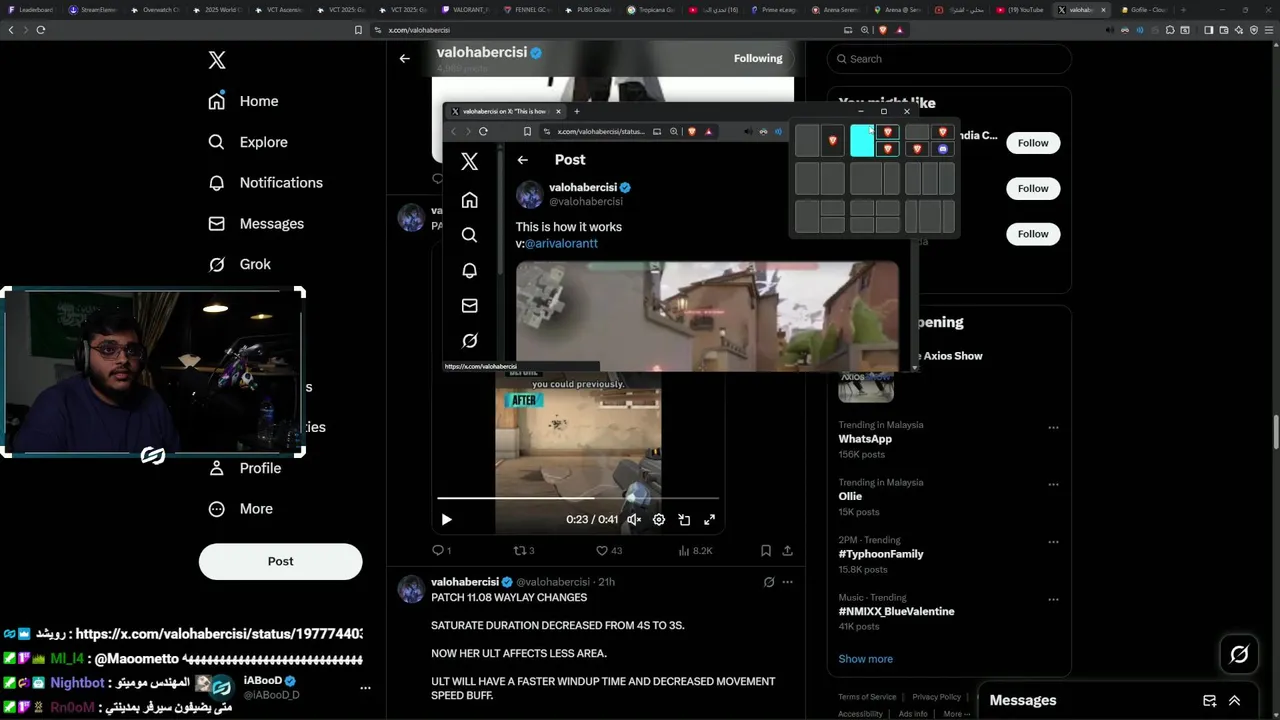Image resolution: width=1280 pixels, height=720 pixels.
Task: Switch to the Gofile browser tab
Action: click(x=1145, y=10)
